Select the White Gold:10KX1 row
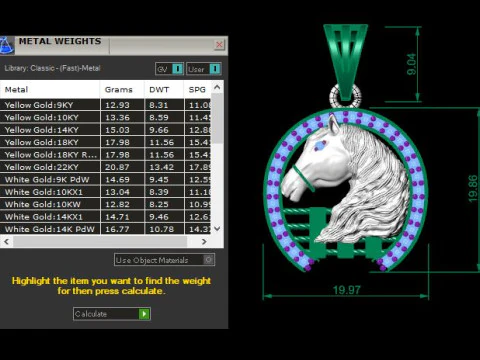The height and width of the screenshot is (360, 480). (x=105, y=192)
